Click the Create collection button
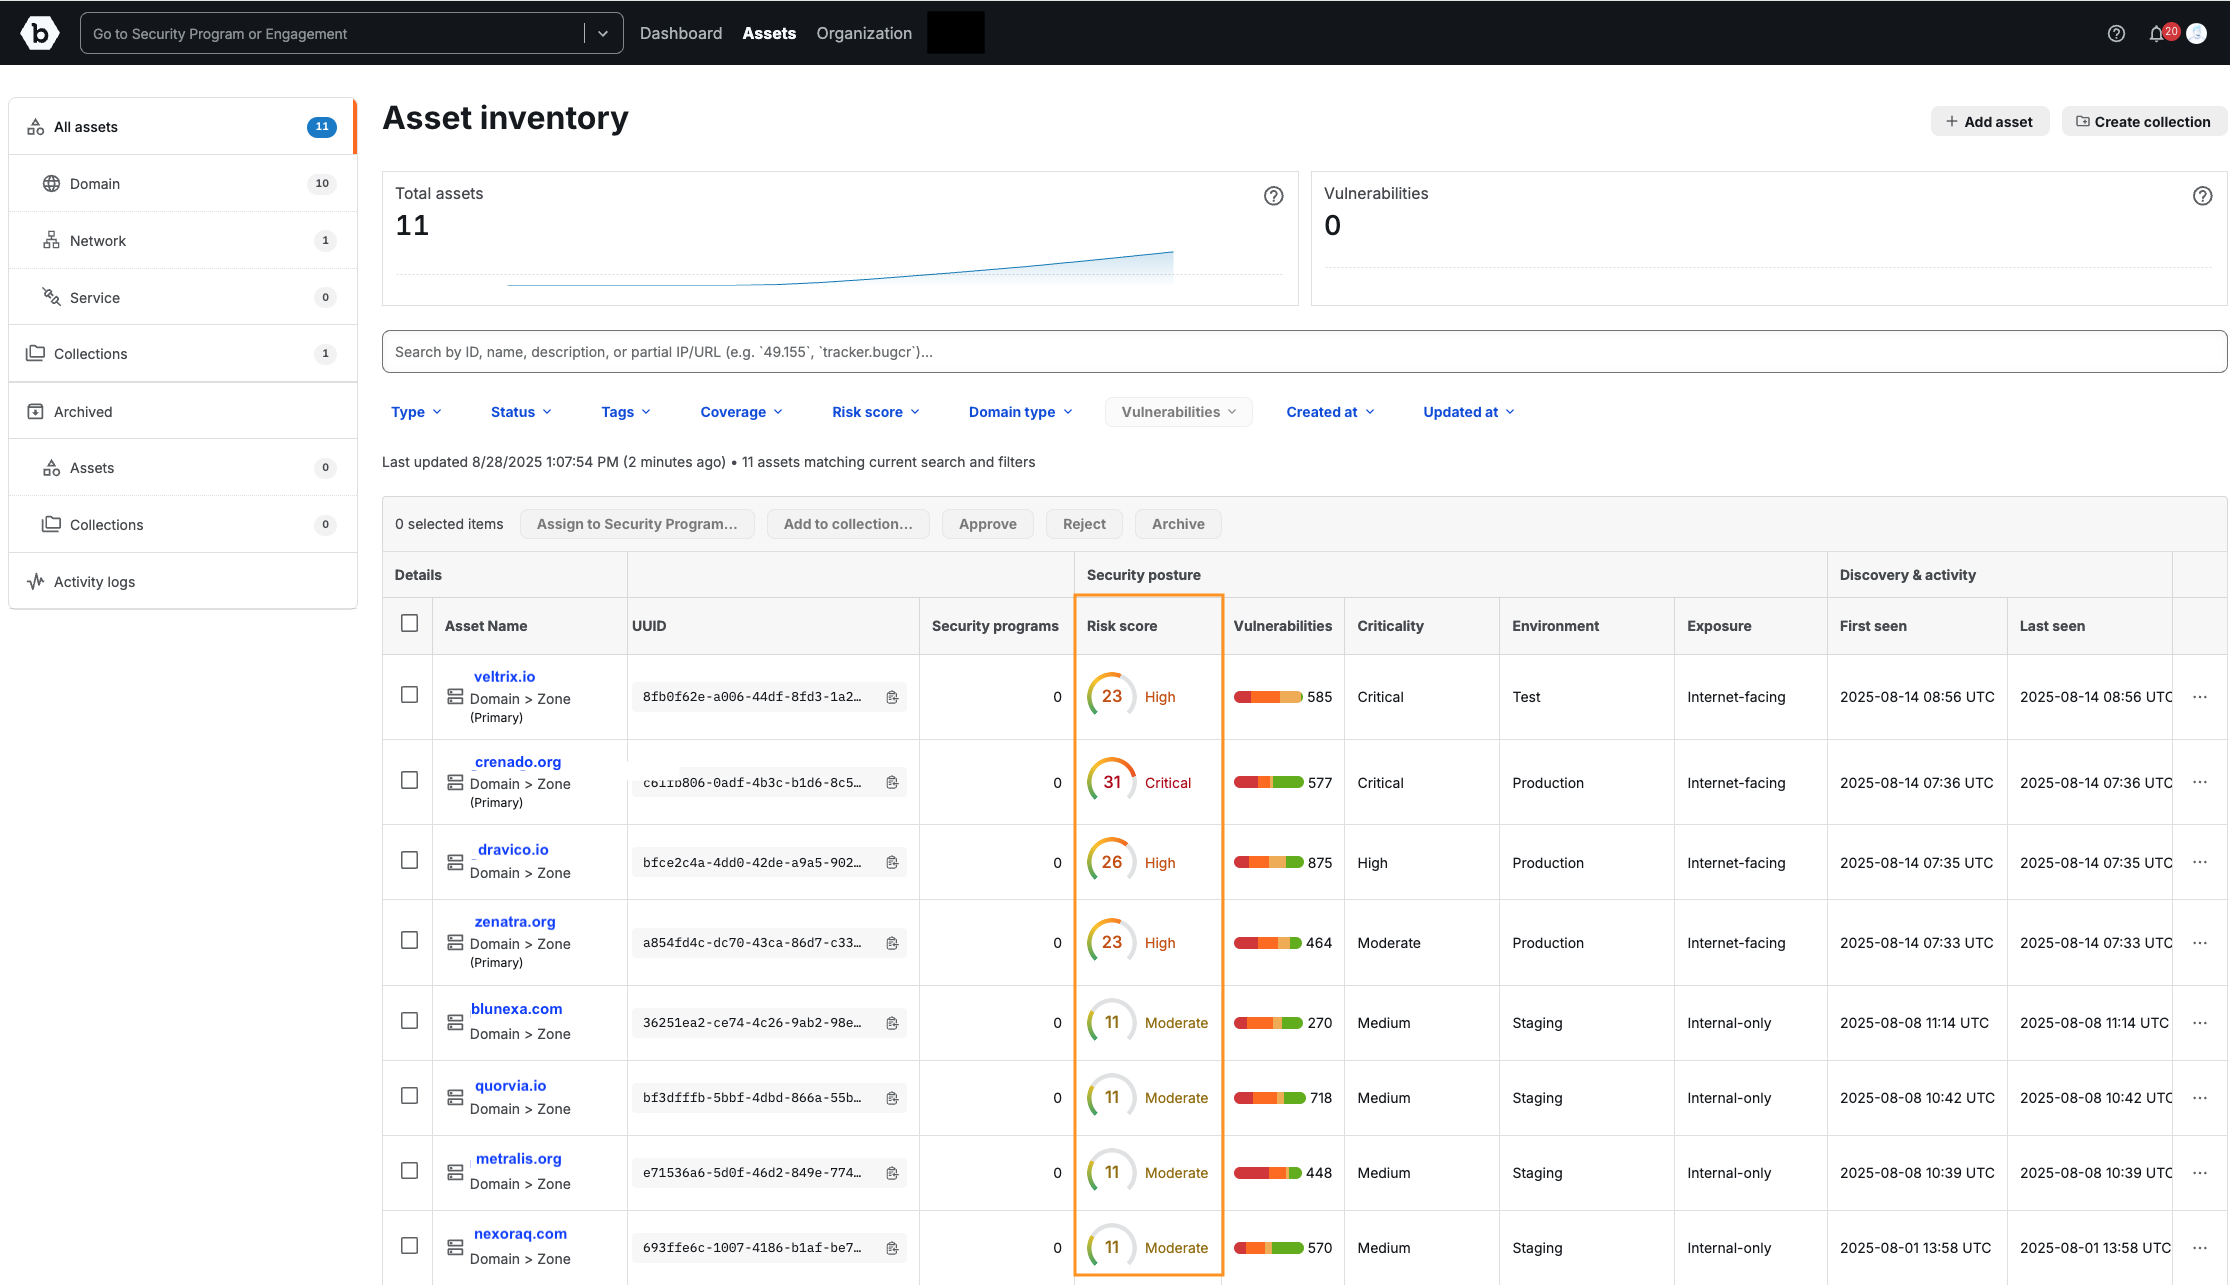2230x1285 pixels. click(x=2144, y=122)
